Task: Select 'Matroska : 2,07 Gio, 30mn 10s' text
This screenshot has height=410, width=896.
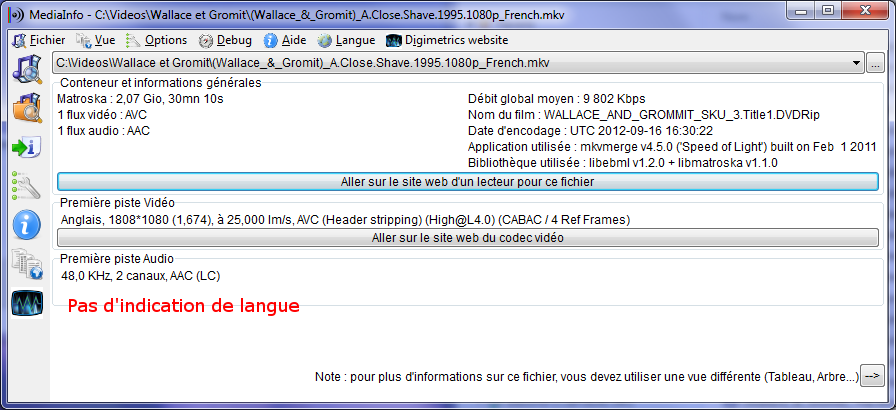Action: click(x=141, y=99)
